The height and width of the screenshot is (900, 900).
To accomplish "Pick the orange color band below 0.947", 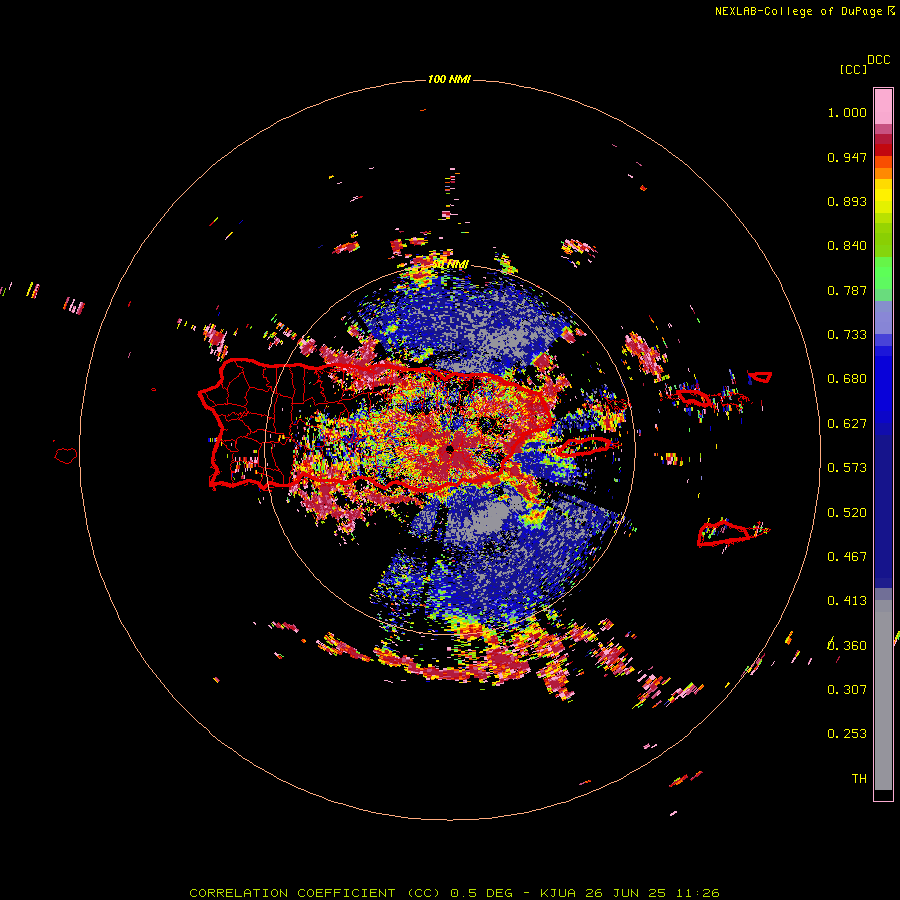I will tap(883, 173).
